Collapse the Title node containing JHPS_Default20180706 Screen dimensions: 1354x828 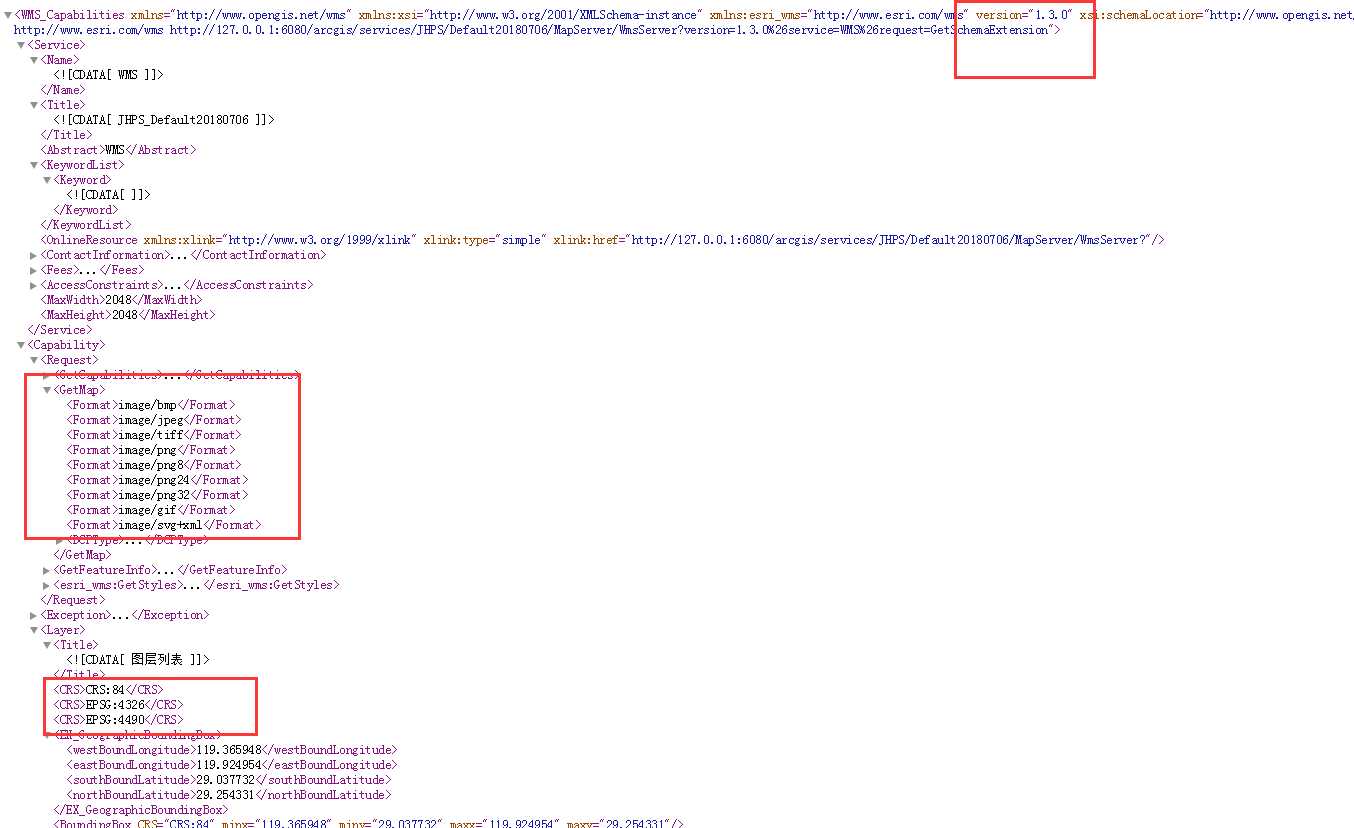34,105
